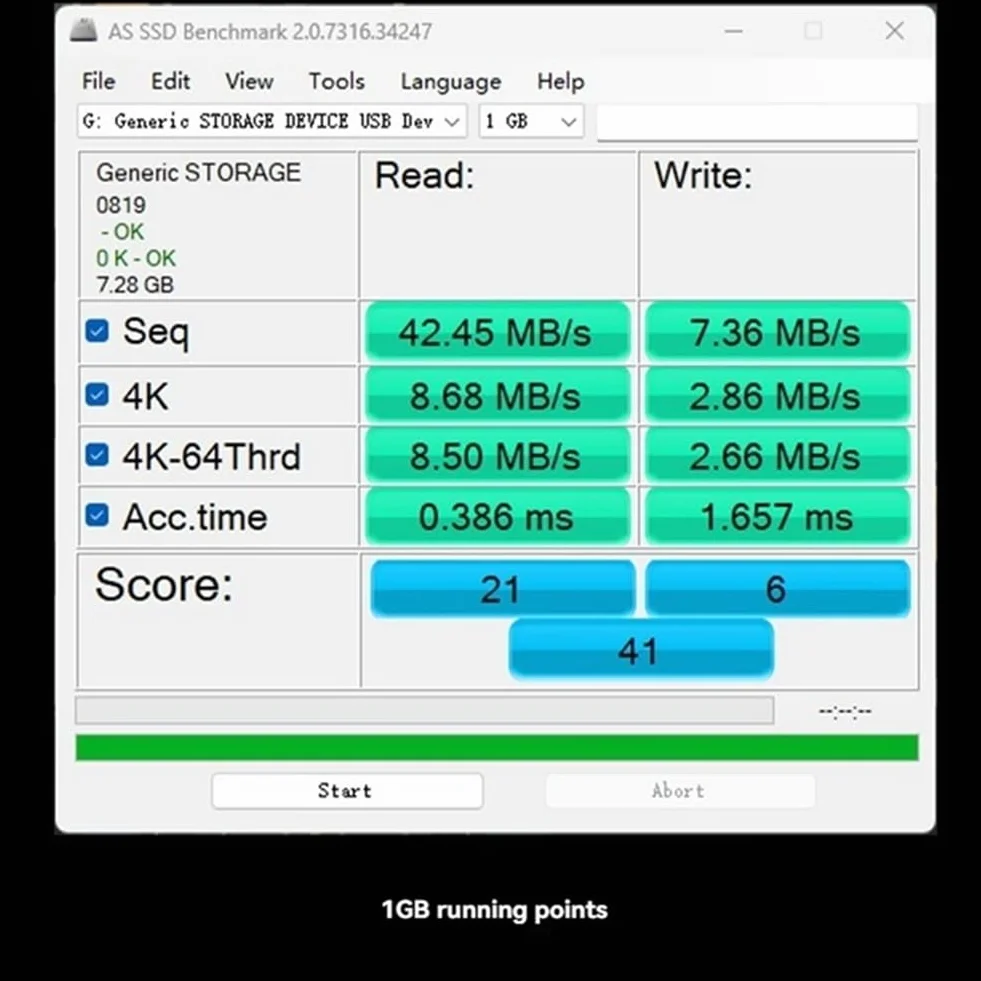The height and width of the screenshot is (981, 981).
Task: Click the write access time 1.657 ms
Action: click(x=777, y=517)
